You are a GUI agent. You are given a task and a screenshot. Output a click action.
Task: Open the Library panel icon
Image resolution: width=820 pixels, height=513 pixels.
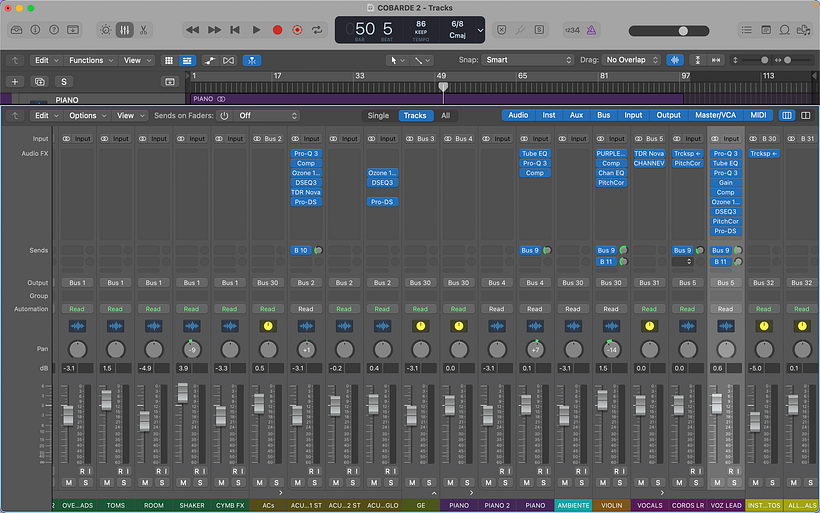click(x=17, y=30)
